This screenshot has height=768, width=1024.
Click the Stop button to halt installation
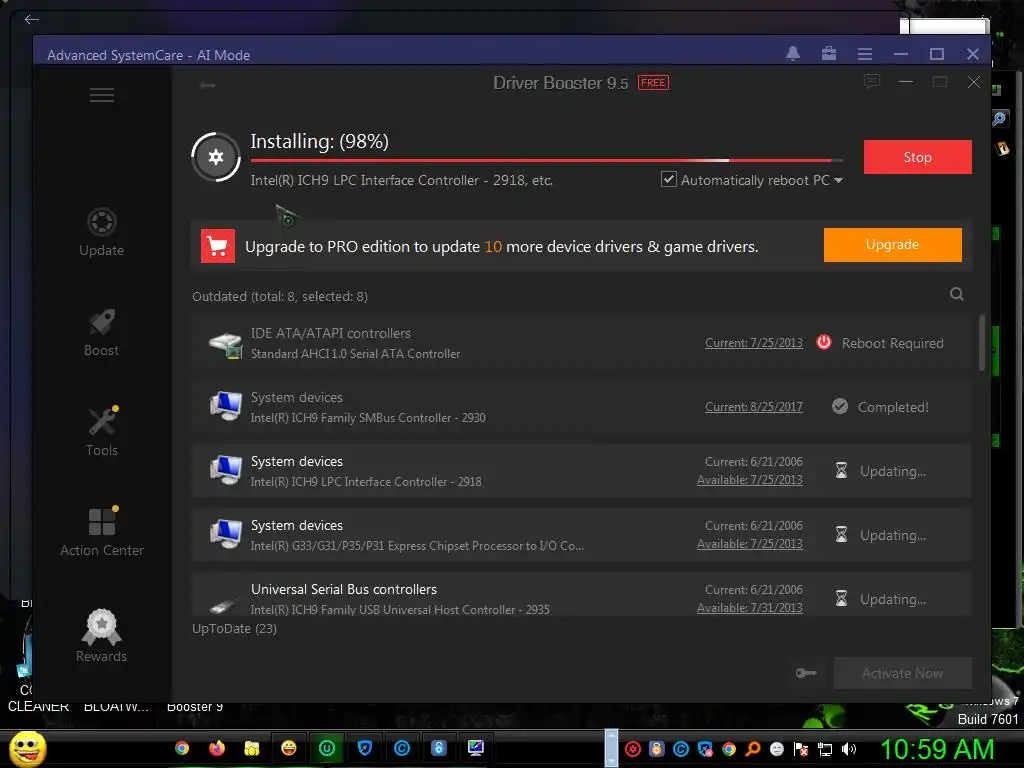(x=917, y=157)
